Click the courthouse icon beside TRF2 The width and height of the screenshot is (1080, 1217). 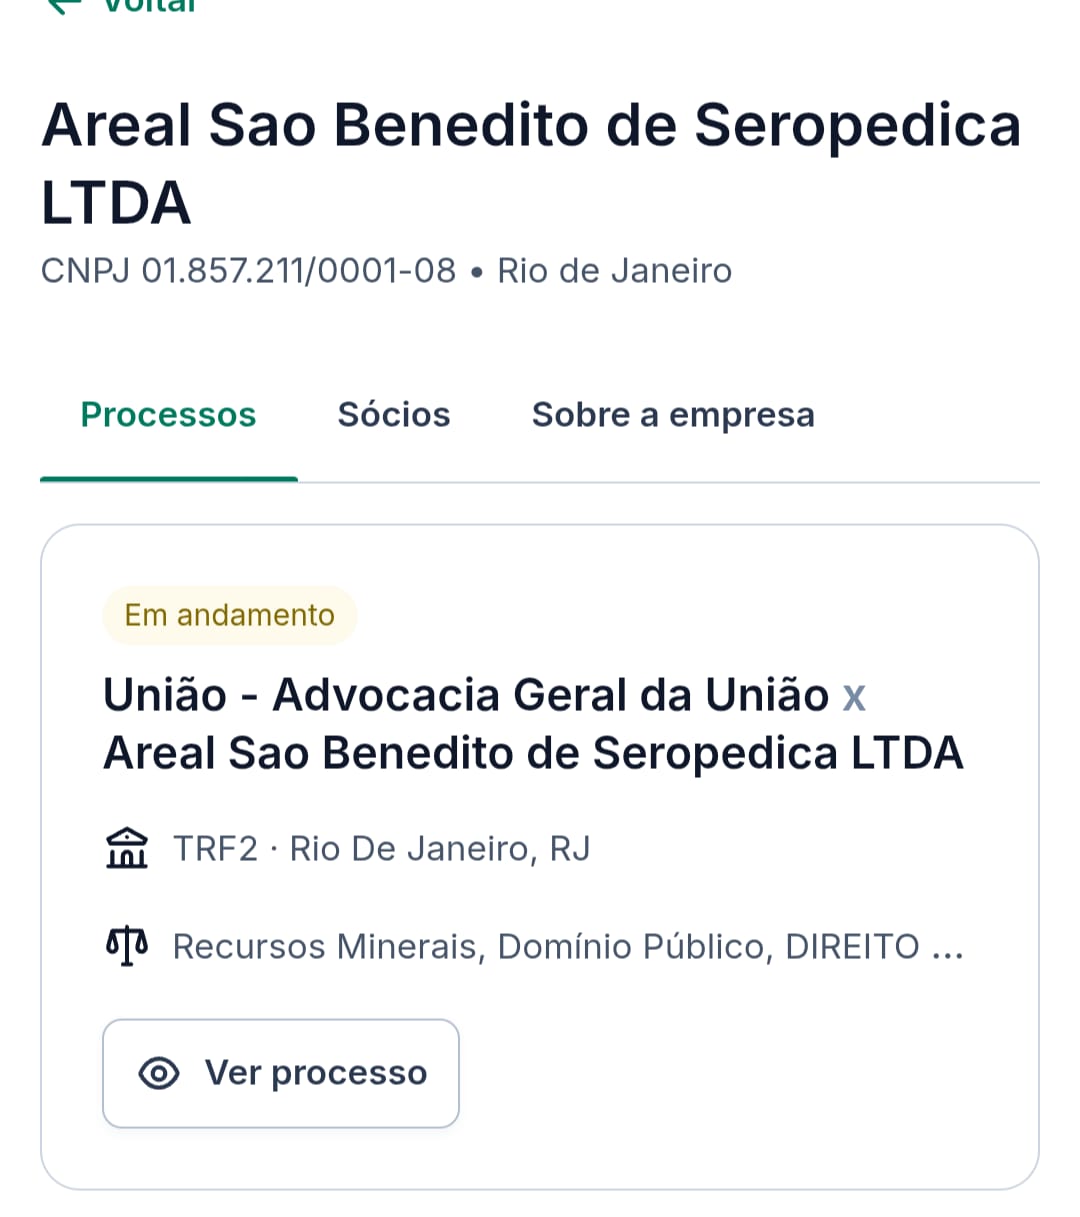click(x=127, y=849)
